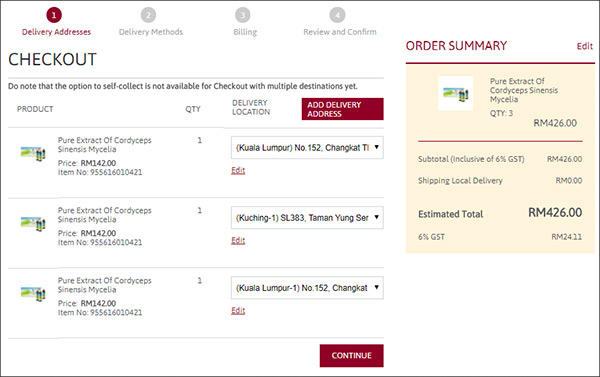Go to the Billing step label
Image resolution: width=600 pixels, height=377 pixels.
pos(245,32)
